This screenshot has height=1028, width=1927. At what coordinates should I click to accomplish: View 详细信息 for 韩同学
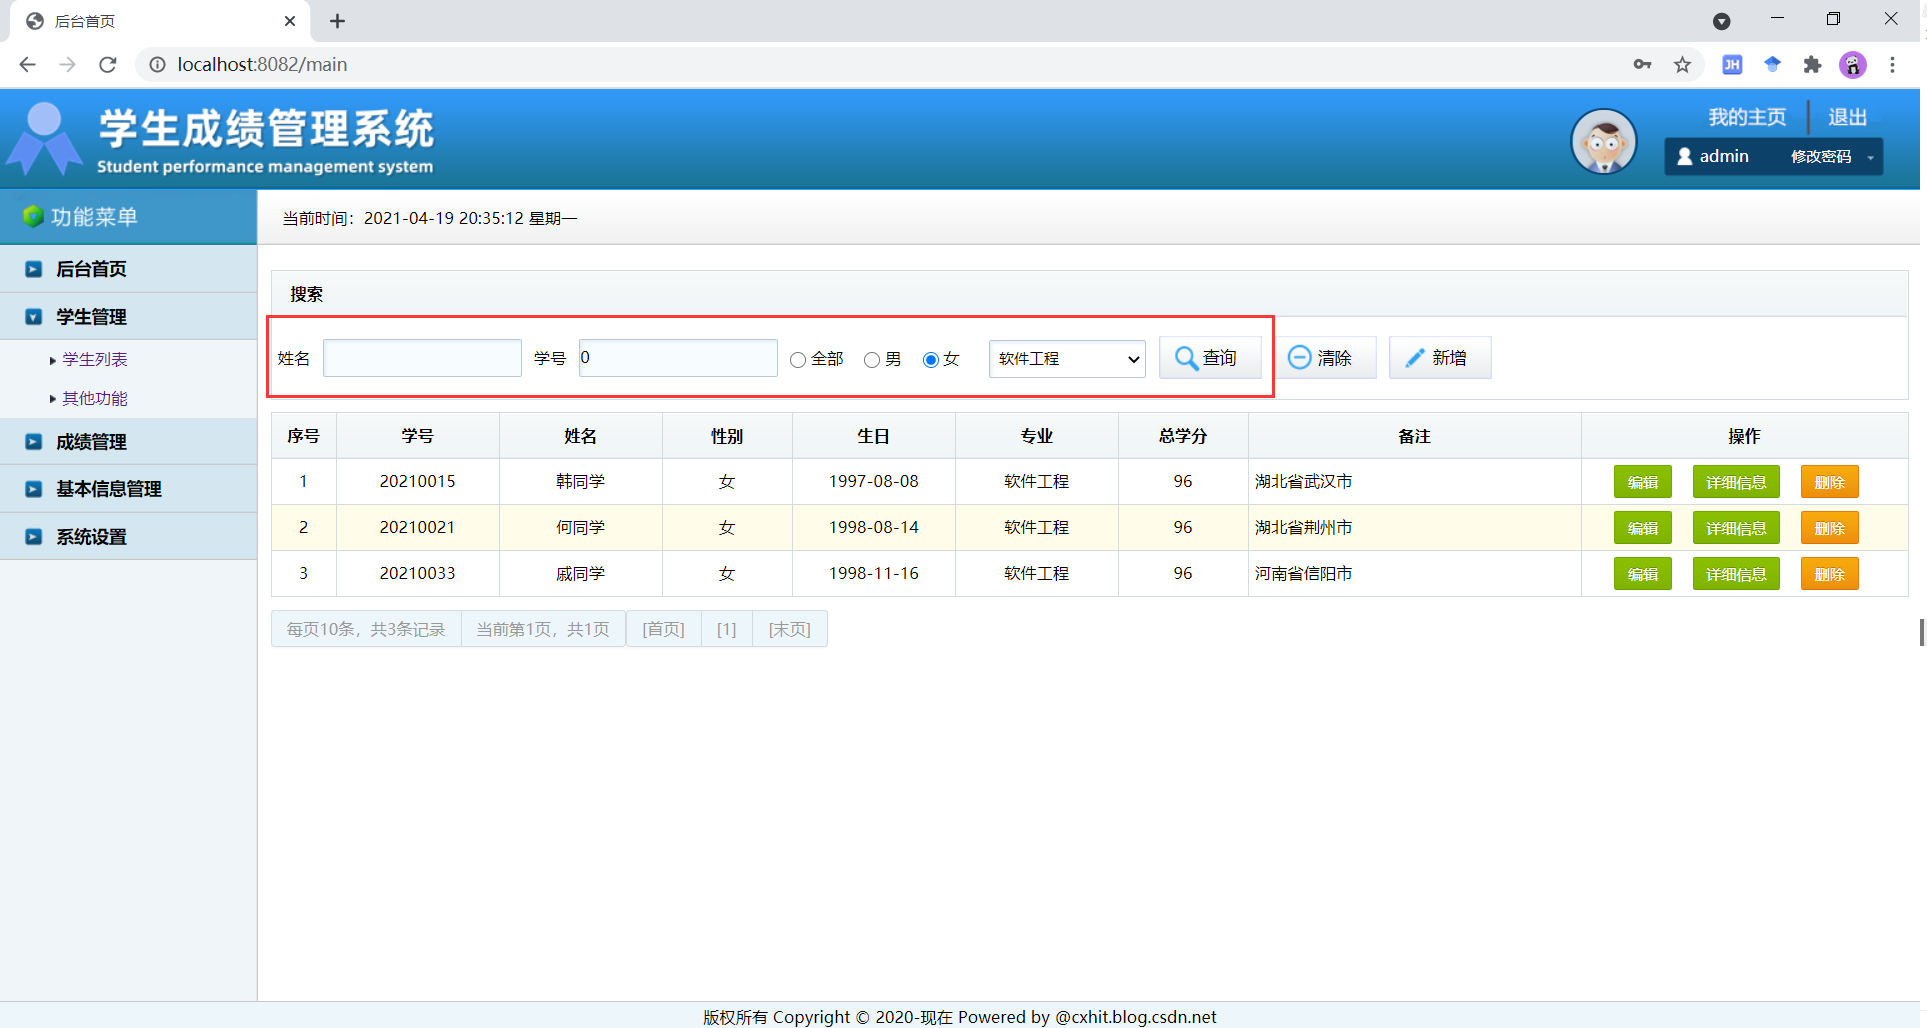1736,482
